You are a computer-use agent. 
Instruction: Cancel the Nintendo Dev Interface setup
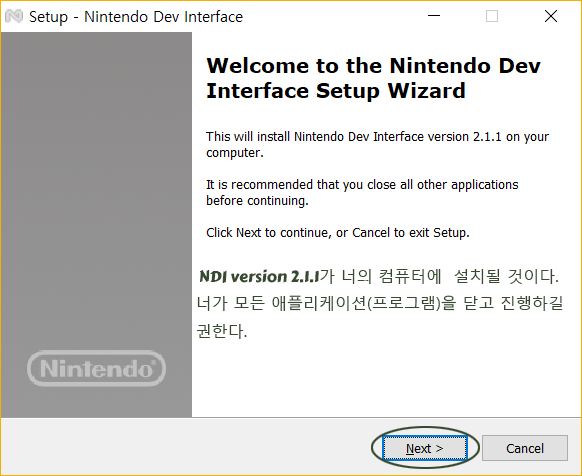tap(525, 448)
